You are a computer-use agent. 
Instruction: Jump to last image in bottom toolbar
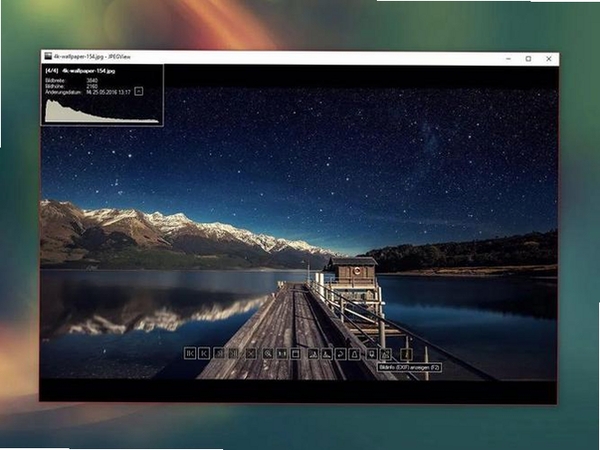tap(234, 354)
